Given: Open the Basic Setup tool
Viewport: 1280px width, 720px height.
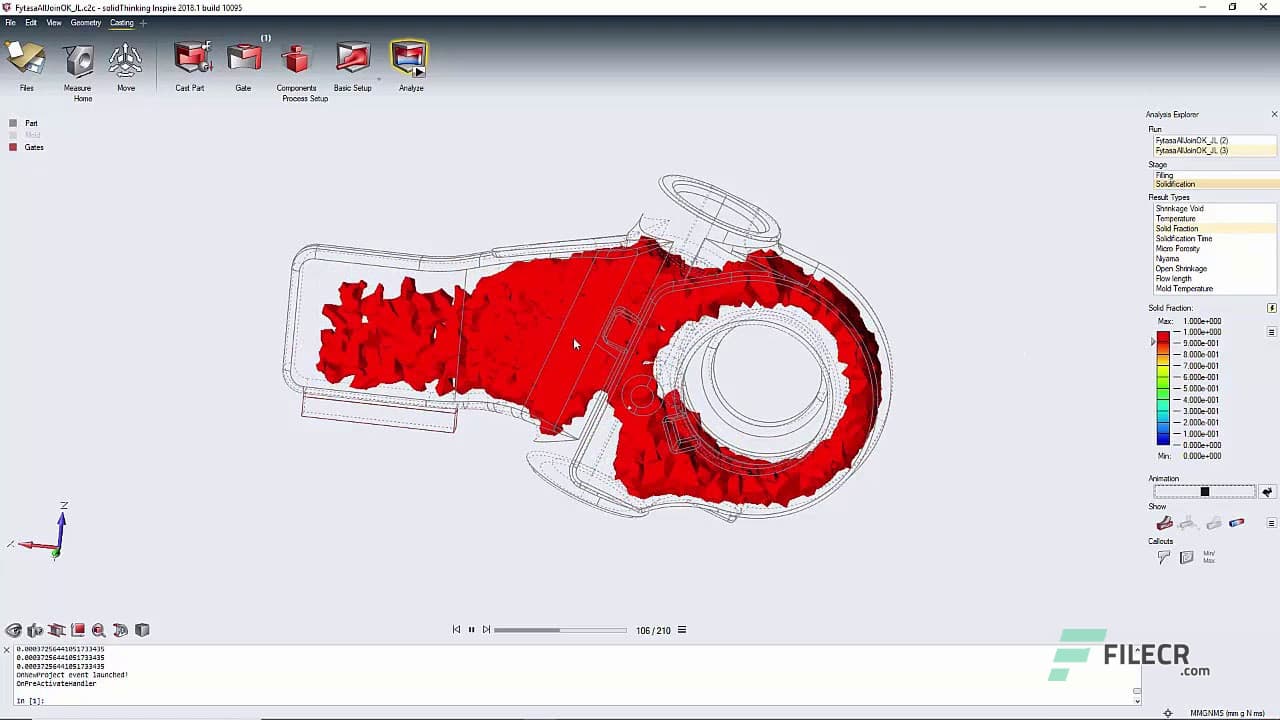Looking at the screenshot, I should (352, 60).
